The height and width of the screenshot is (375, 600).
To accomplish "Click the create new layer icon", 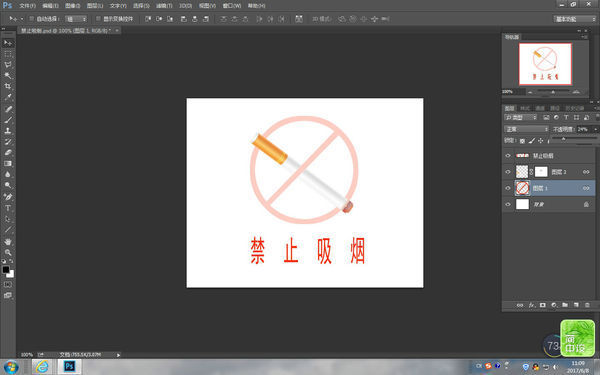I will coord(576,305).
